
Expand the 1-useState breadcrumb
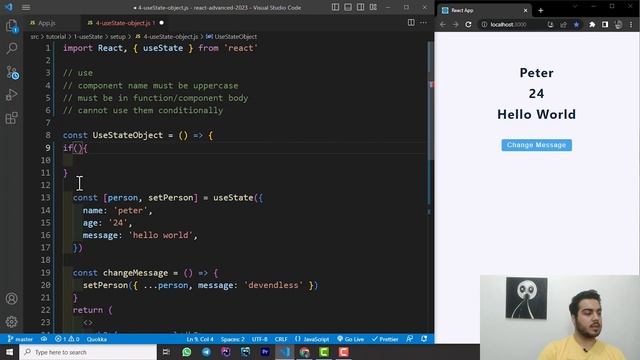(88, 37)
